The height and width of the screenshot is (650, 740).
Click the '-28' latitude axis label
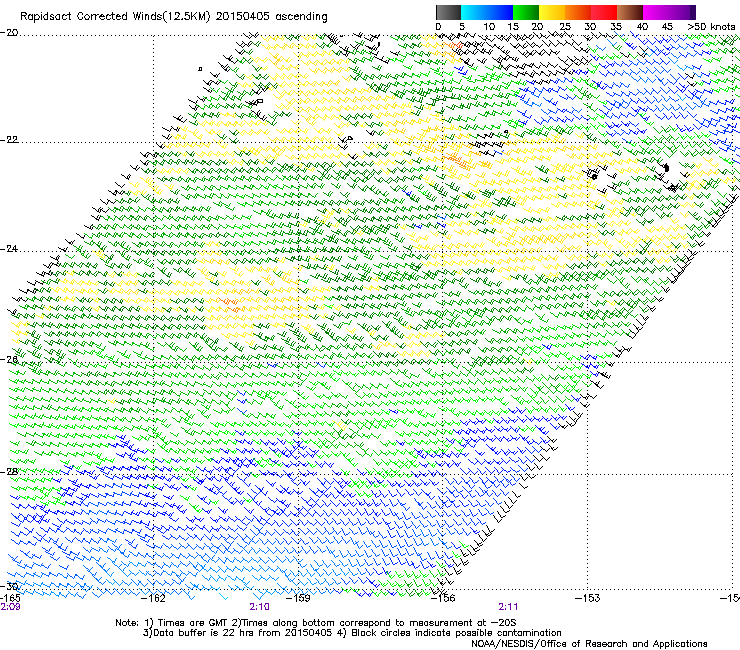9,472
